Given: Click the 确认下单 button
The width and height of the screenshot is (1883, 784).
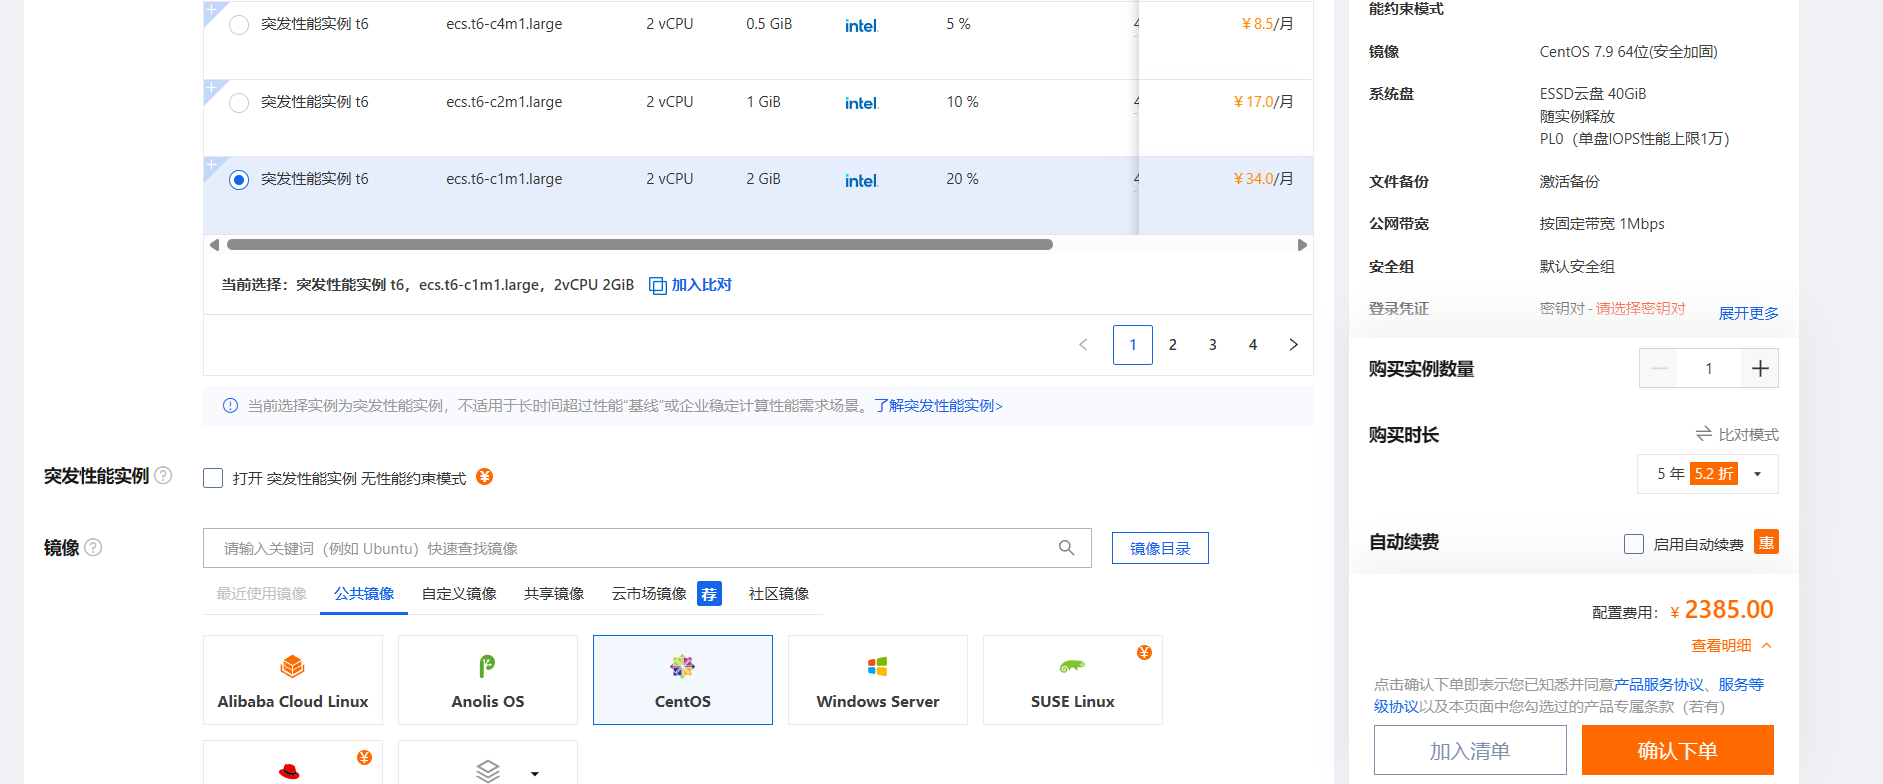Looking at the screenshot, I should pos(1677,750).
